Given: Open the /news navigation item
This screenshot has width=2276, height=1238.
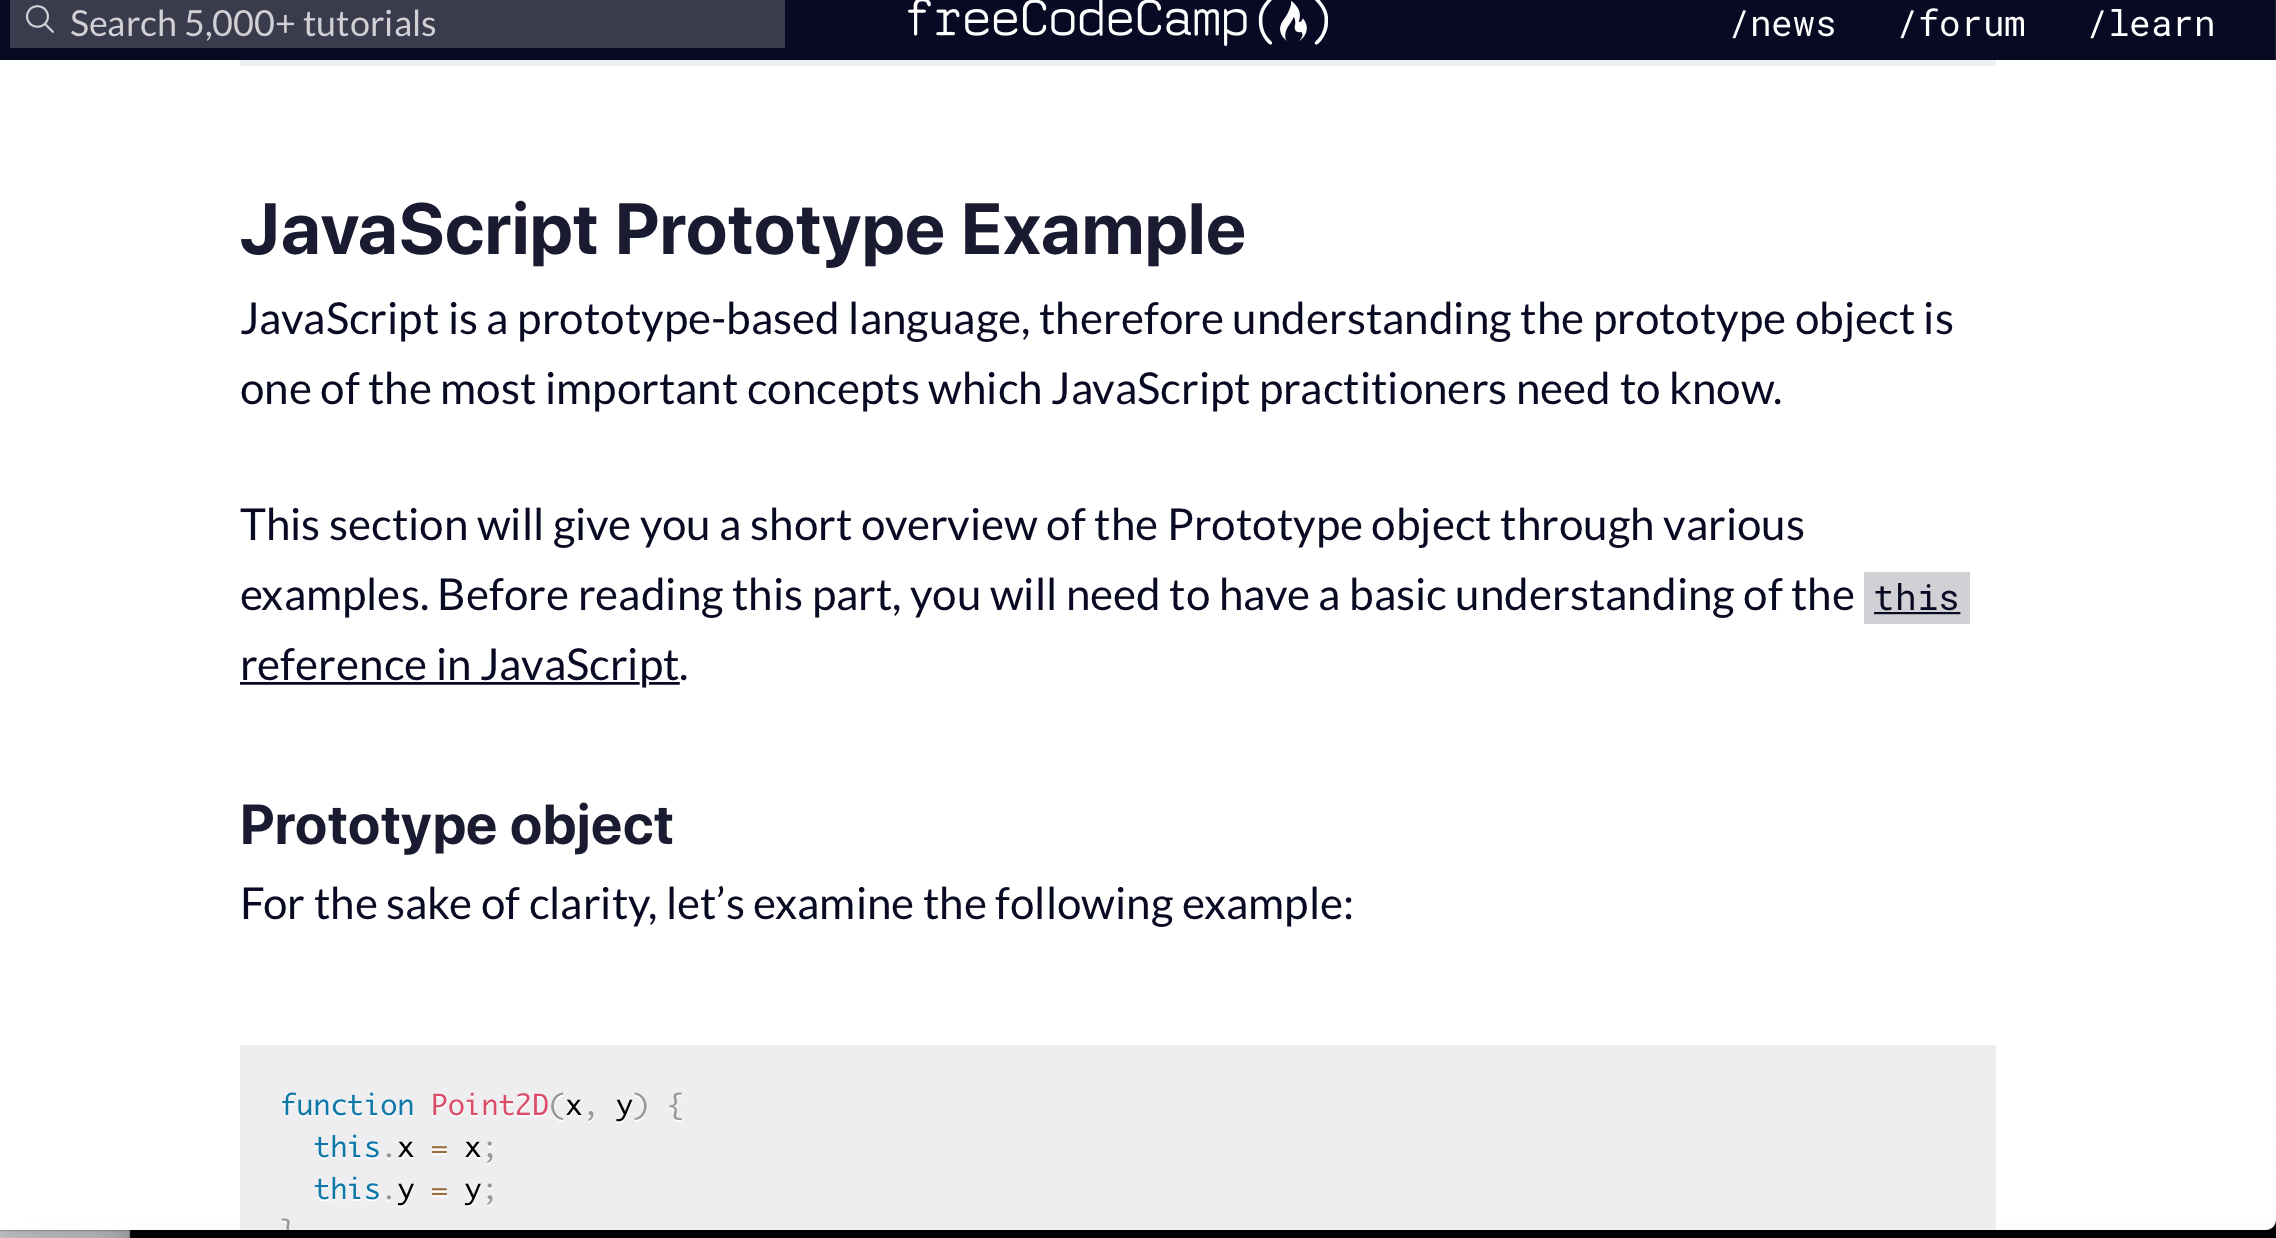Looking at the screenshot, I should tap(1784, 24).
